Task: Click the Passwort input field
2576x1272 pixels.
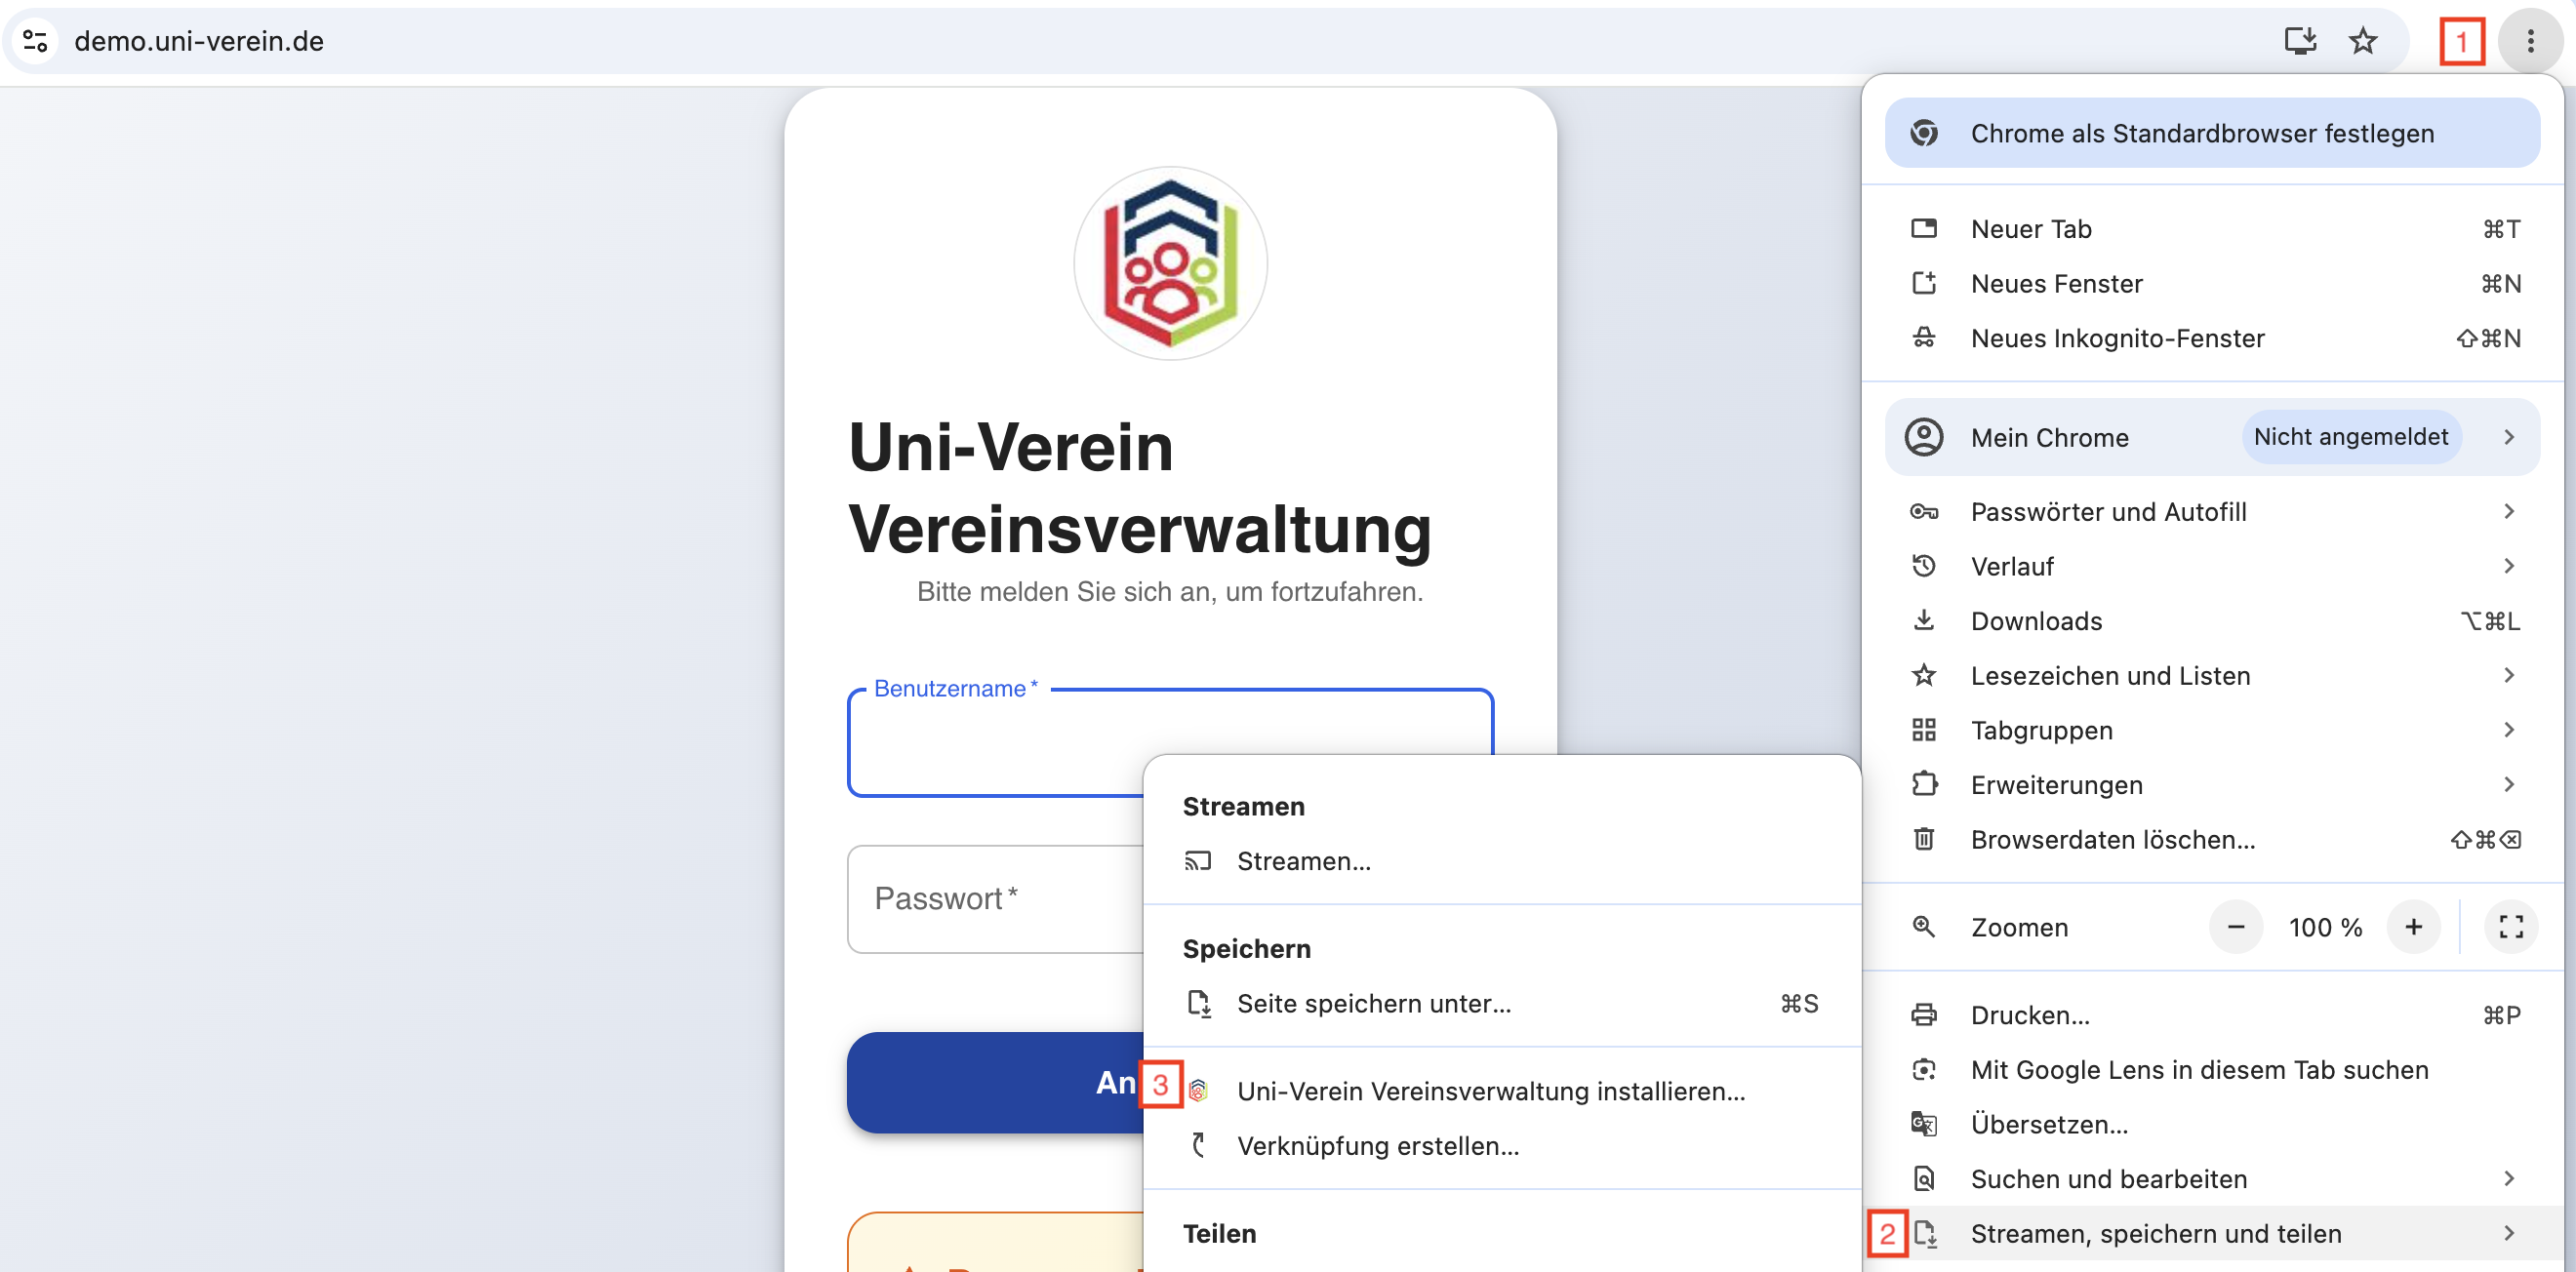Action: click(x=996, y=898)
